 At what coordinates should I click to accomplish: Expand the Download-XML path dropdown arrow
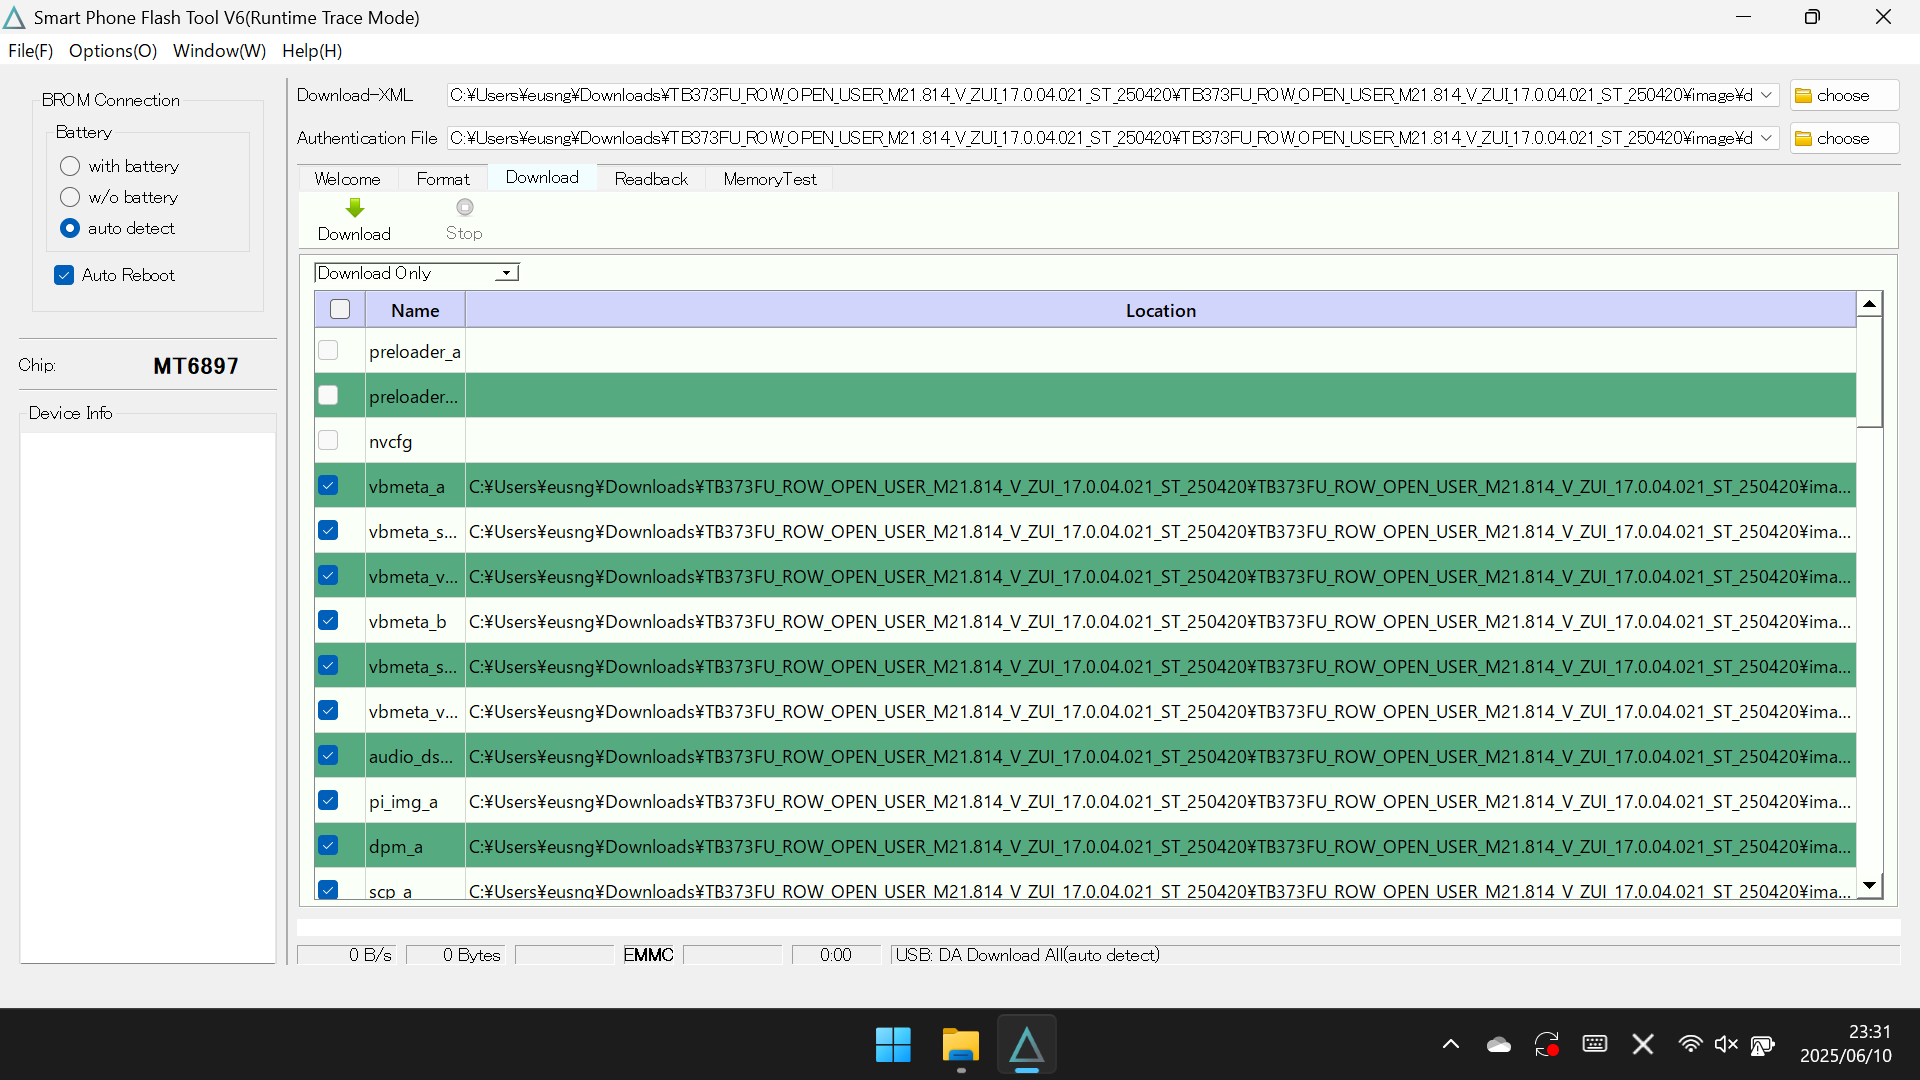[x=1766, y=95]
